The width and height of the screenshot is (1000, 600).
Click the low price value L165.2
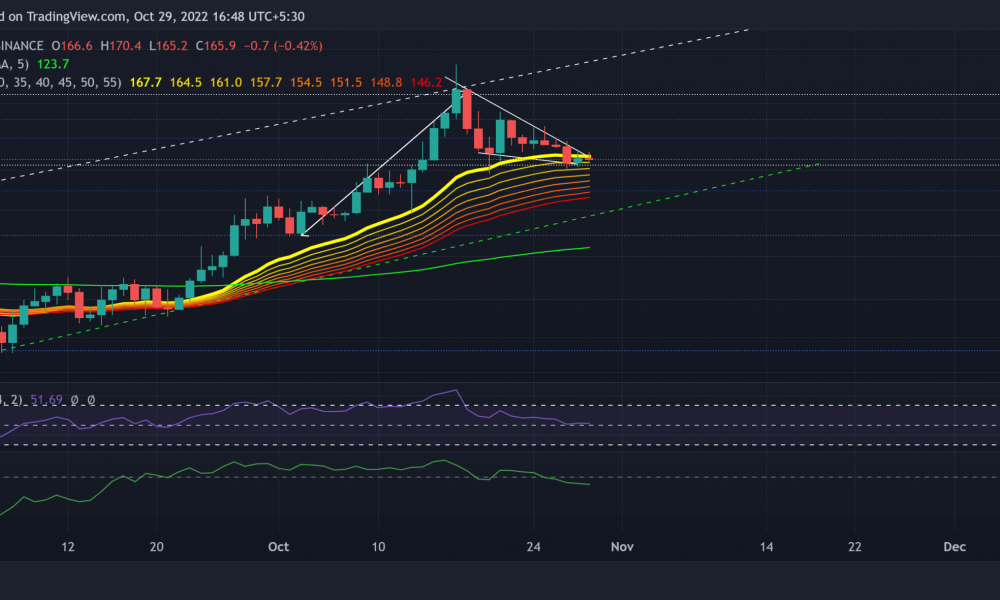pyautogui.click(x=168, y=46)
